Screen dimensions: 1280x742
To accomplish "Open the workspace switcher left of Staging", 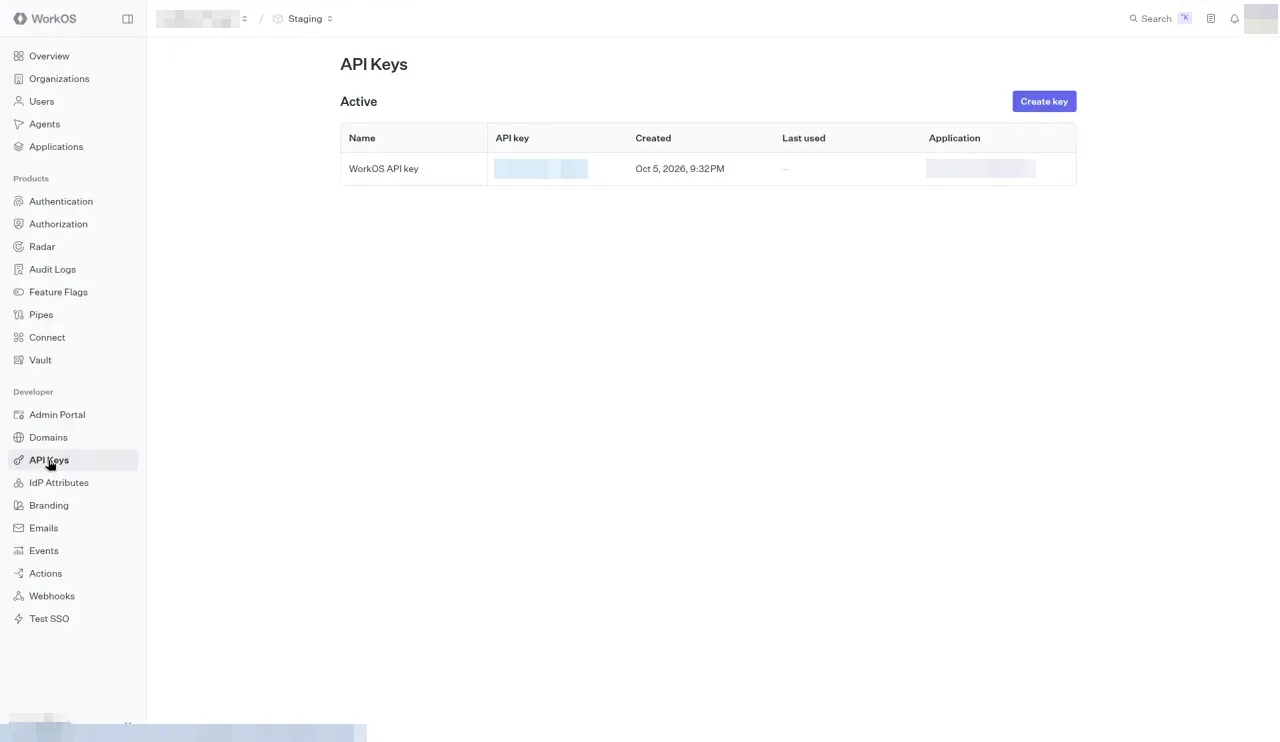I will [x=203, y=19].
